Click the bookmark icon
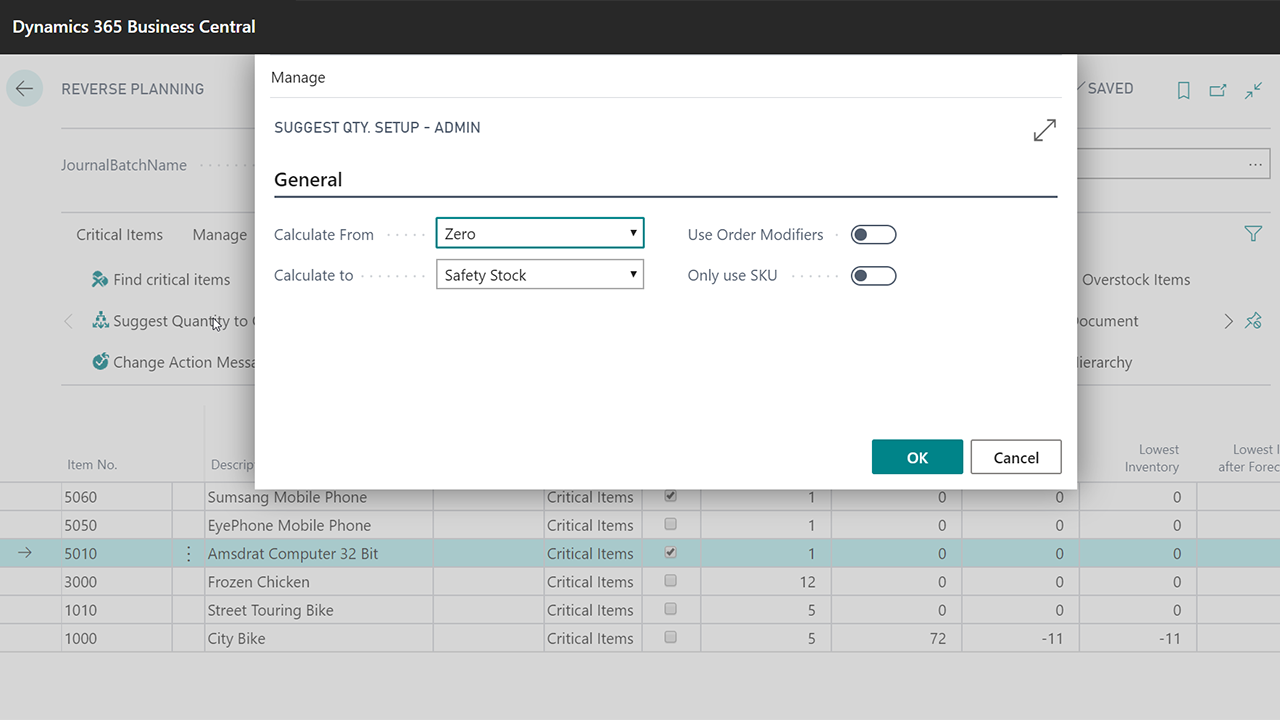 tap(1183, 90)
